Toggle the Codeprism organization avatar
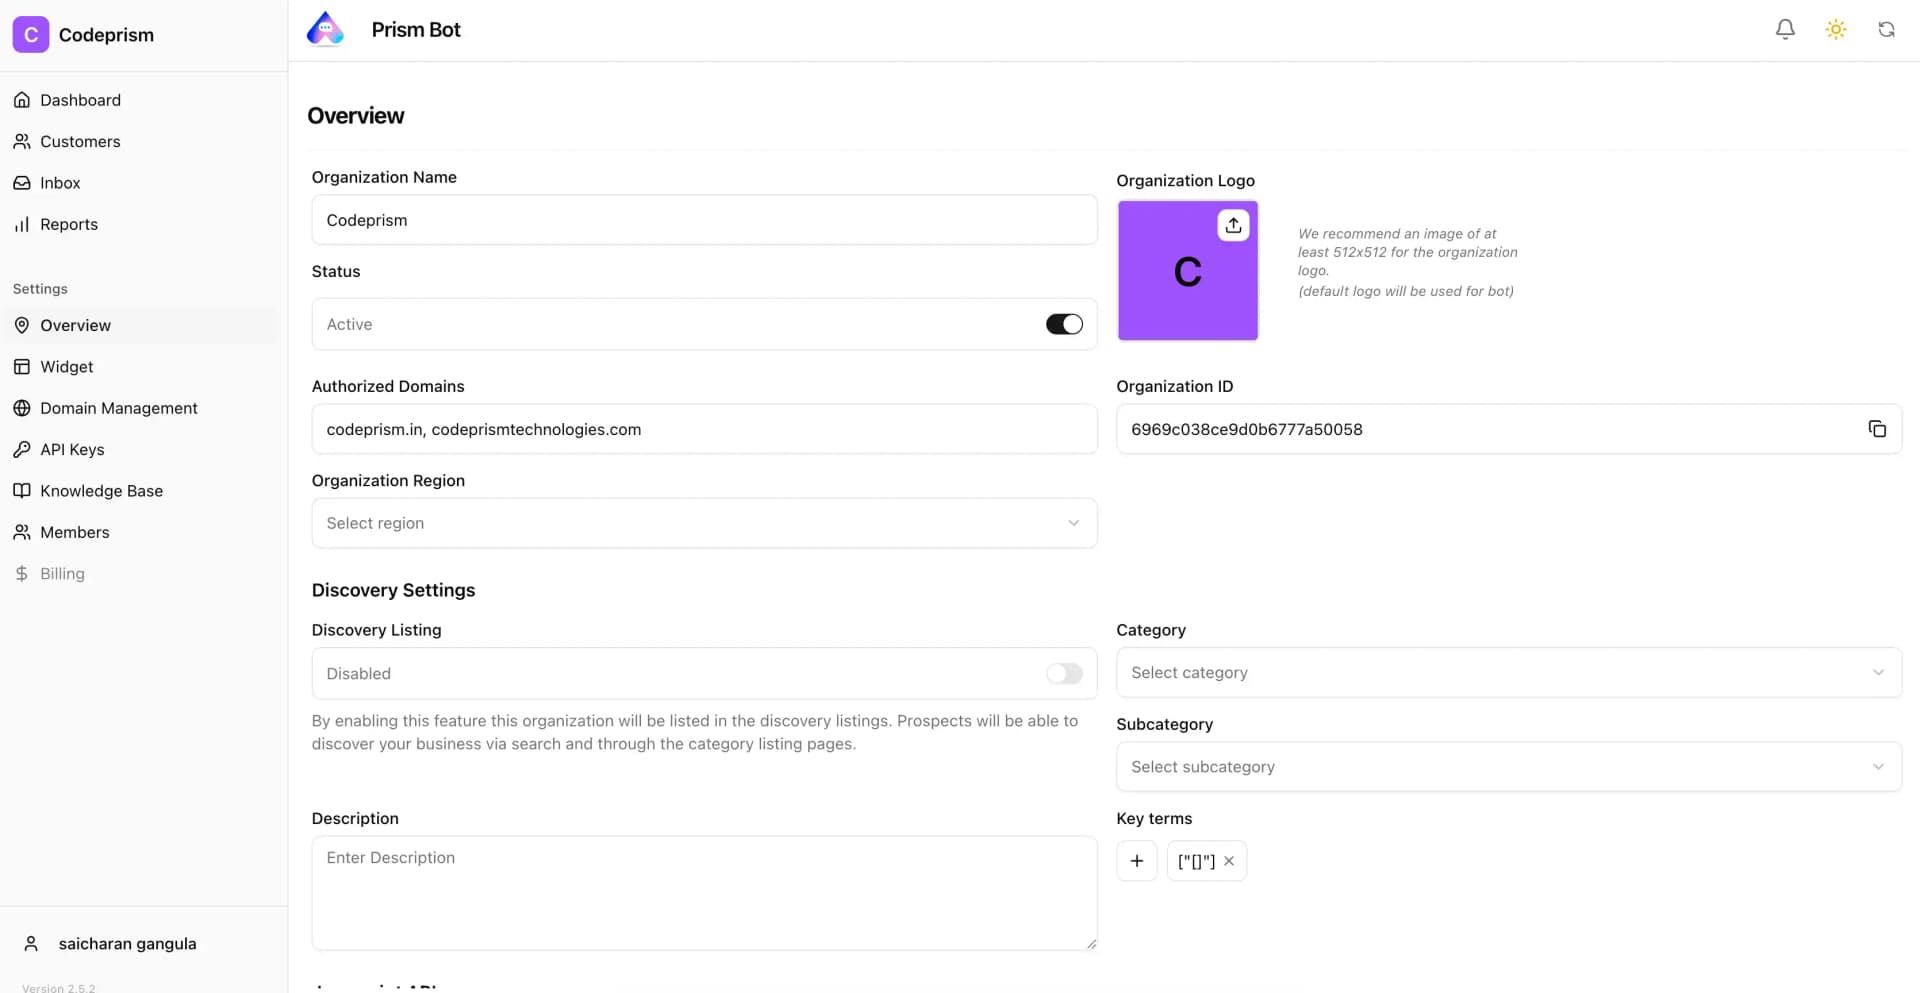This screenshot has width=1920, height=993. [30, 33]
